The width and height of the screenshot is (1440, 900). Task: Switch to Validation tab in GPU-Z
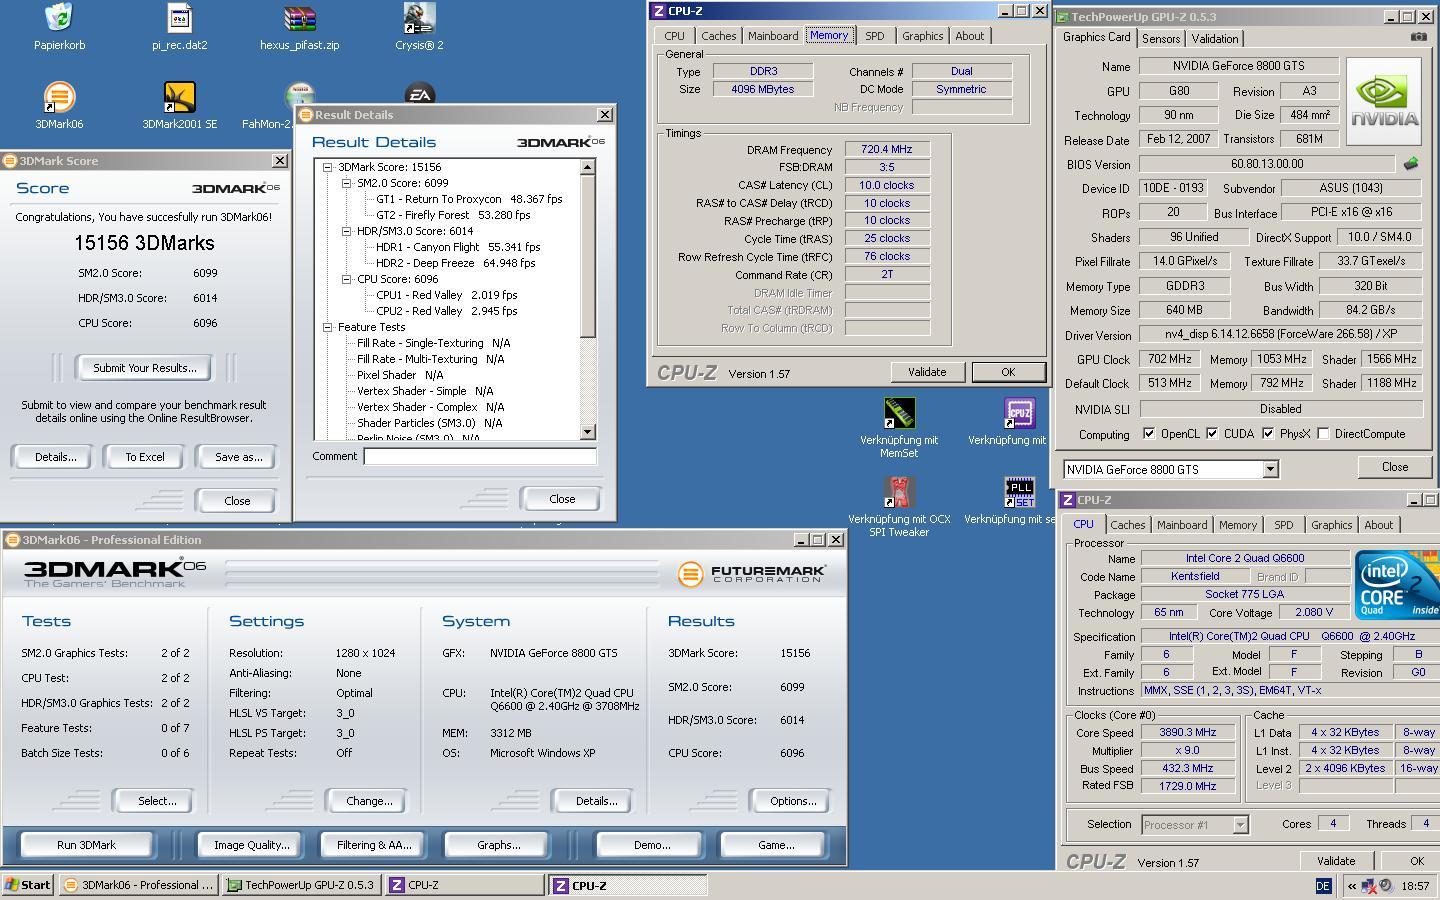(x=1215, y=39)
